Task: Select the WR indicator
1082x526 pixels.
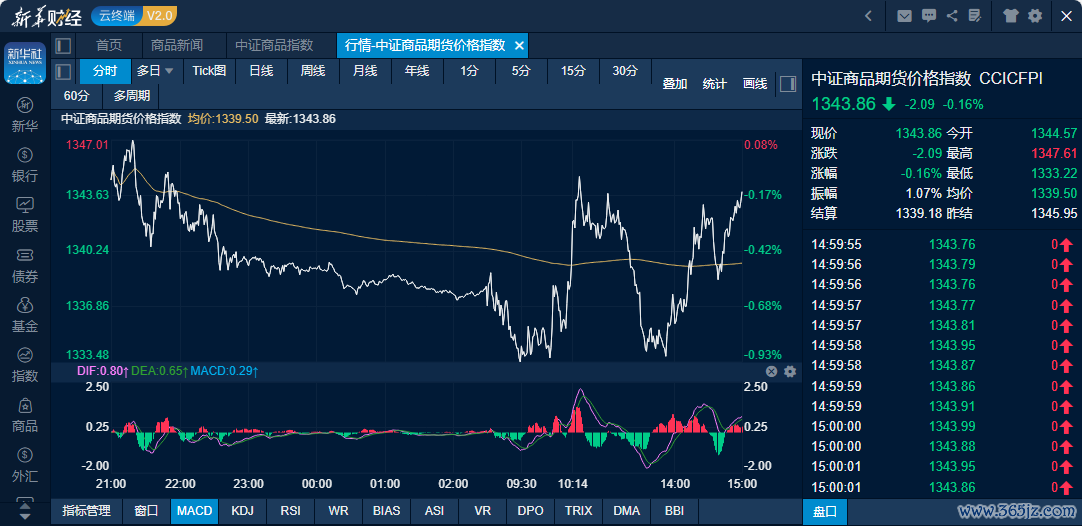Action: (338, 511)
